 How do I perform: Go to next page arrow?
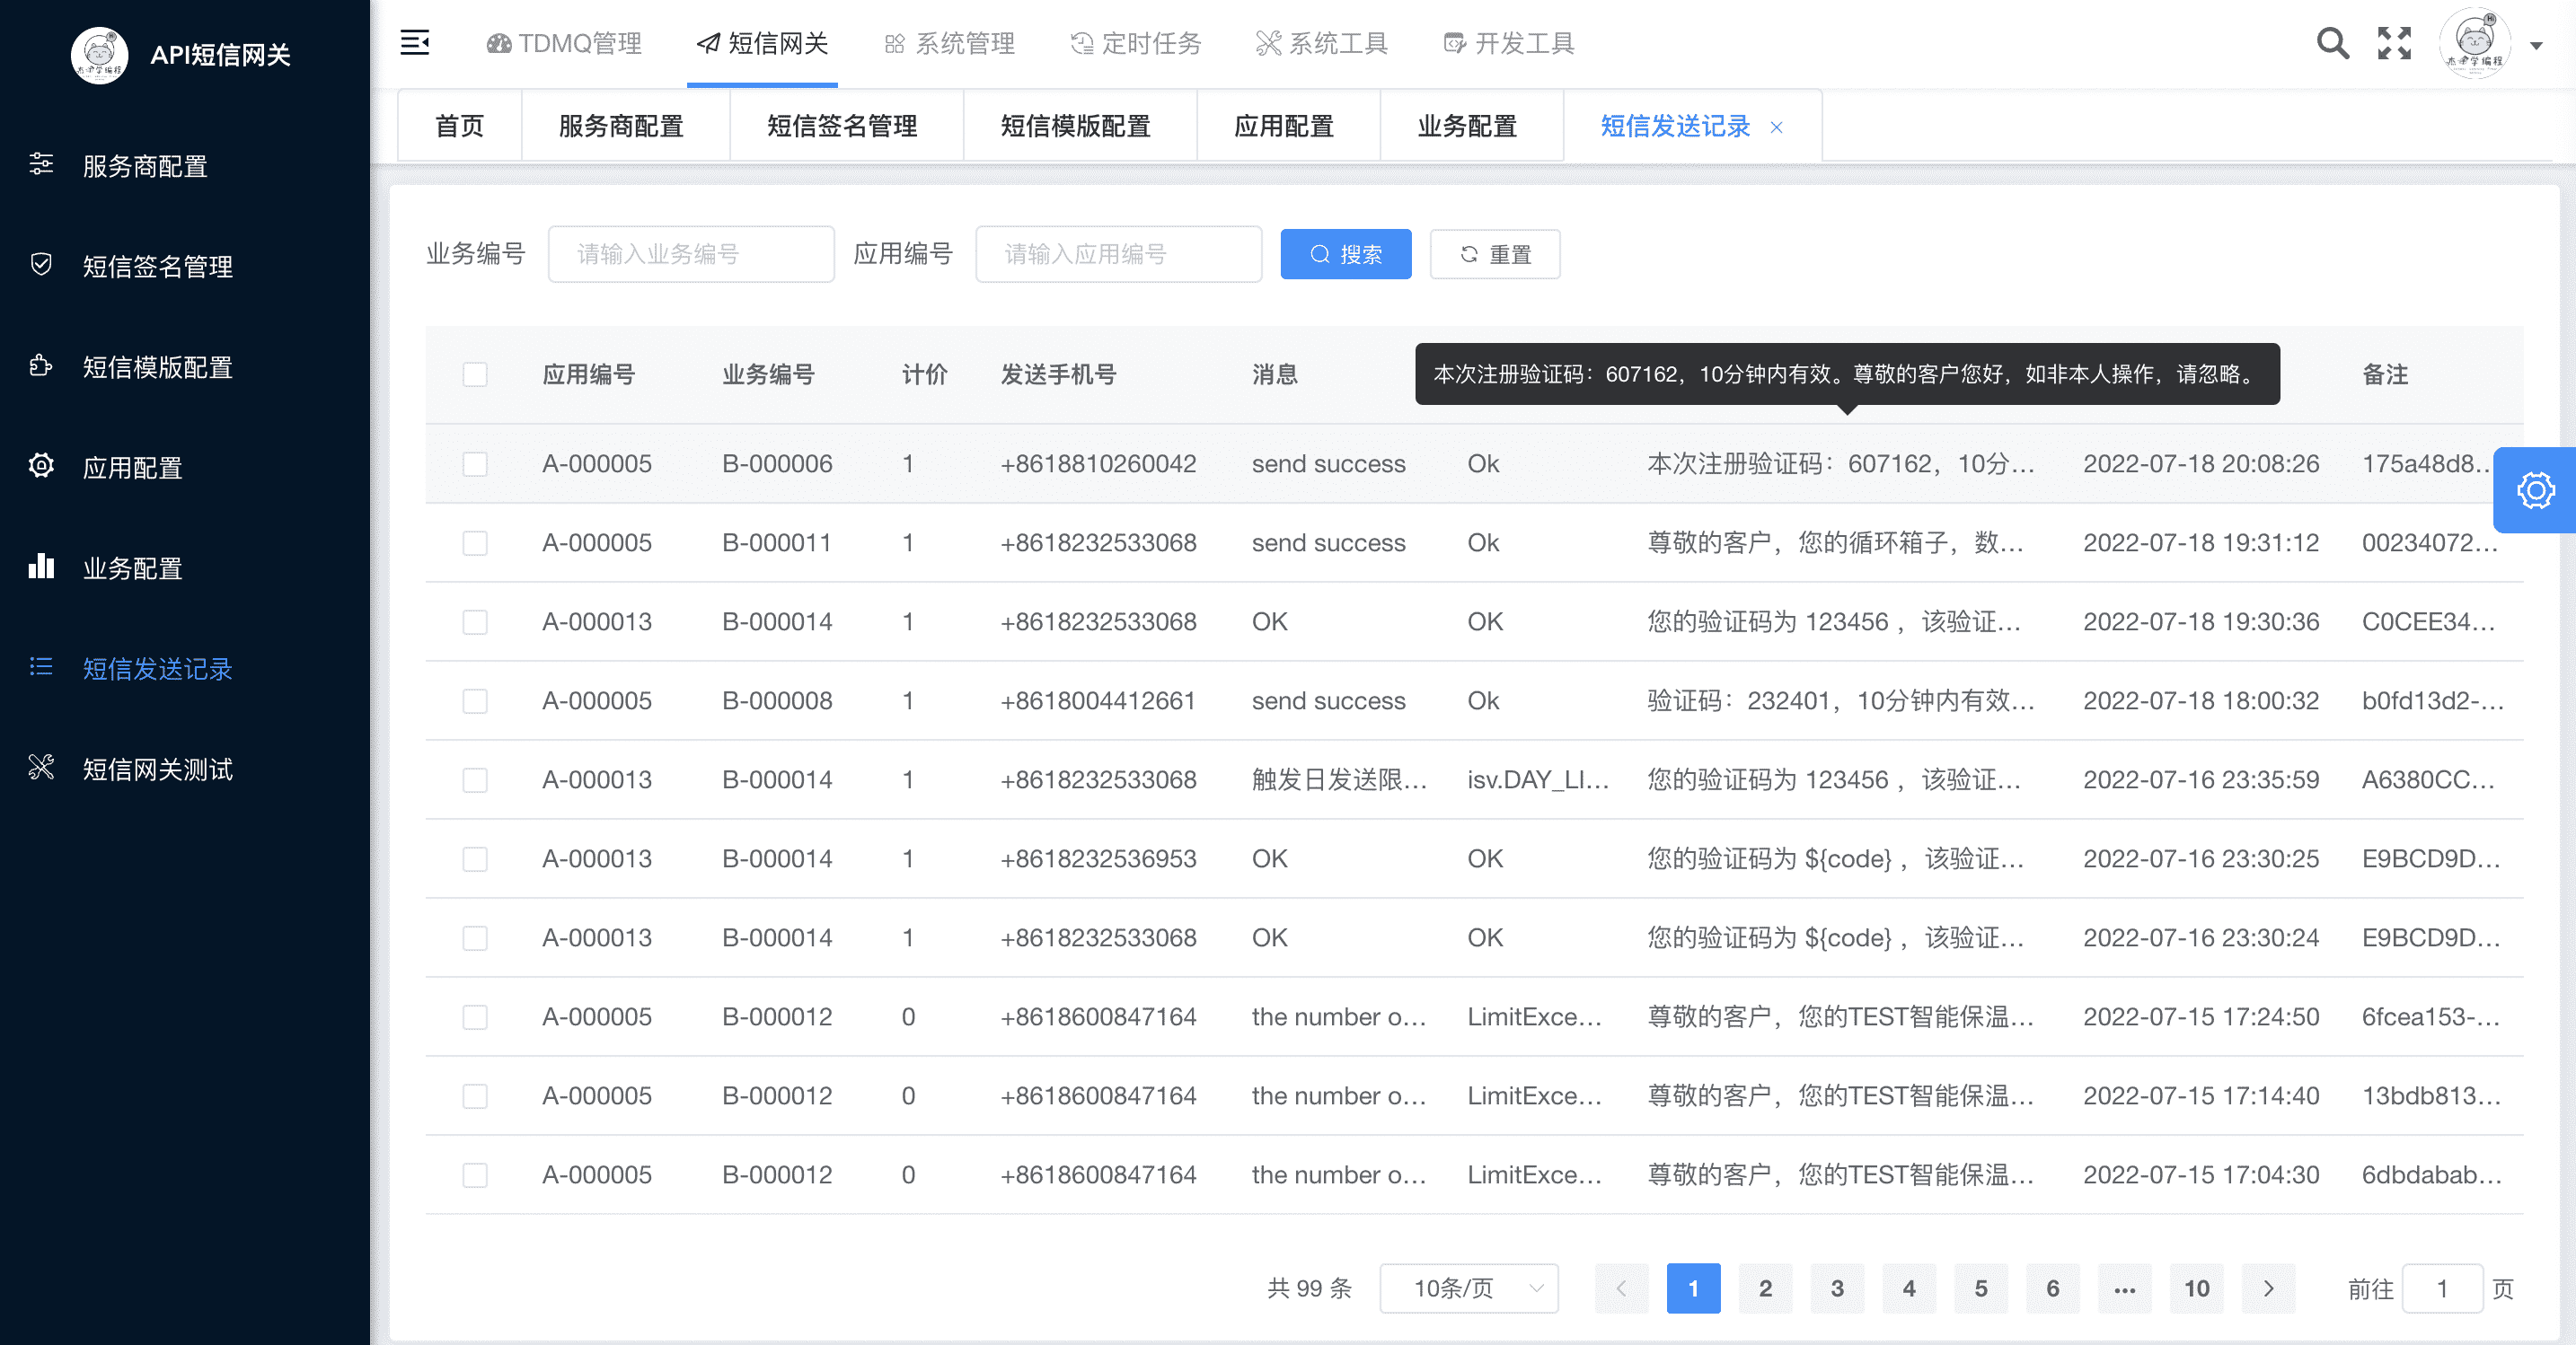click(x=2268, y=1288)
